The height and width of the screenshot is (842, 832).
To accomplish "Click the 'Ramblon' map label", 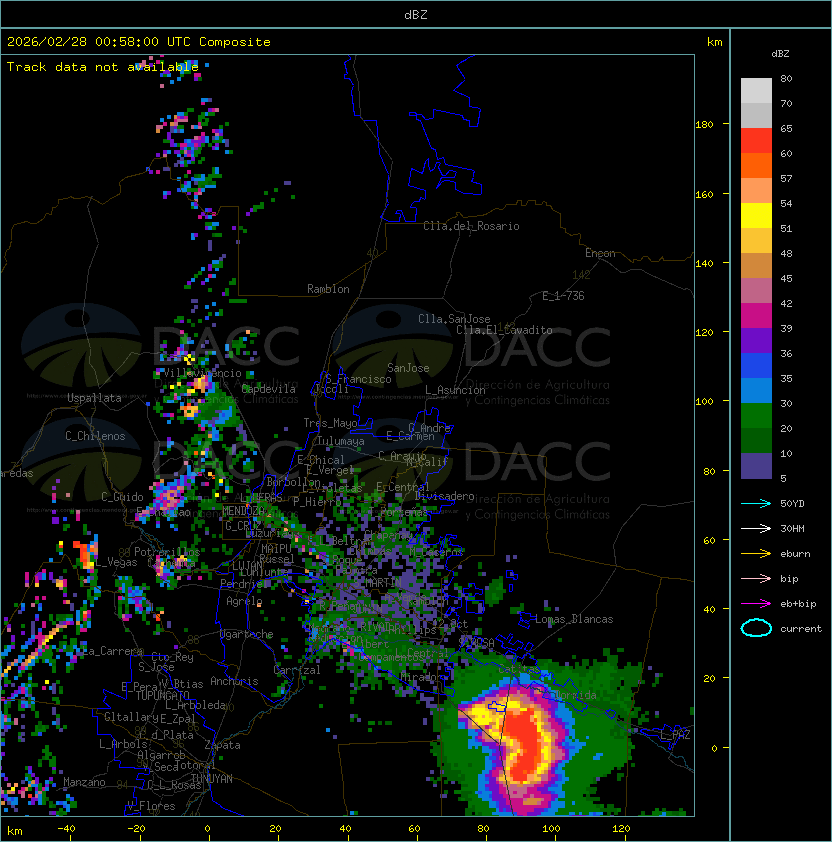I will click(x=328, y=289).
